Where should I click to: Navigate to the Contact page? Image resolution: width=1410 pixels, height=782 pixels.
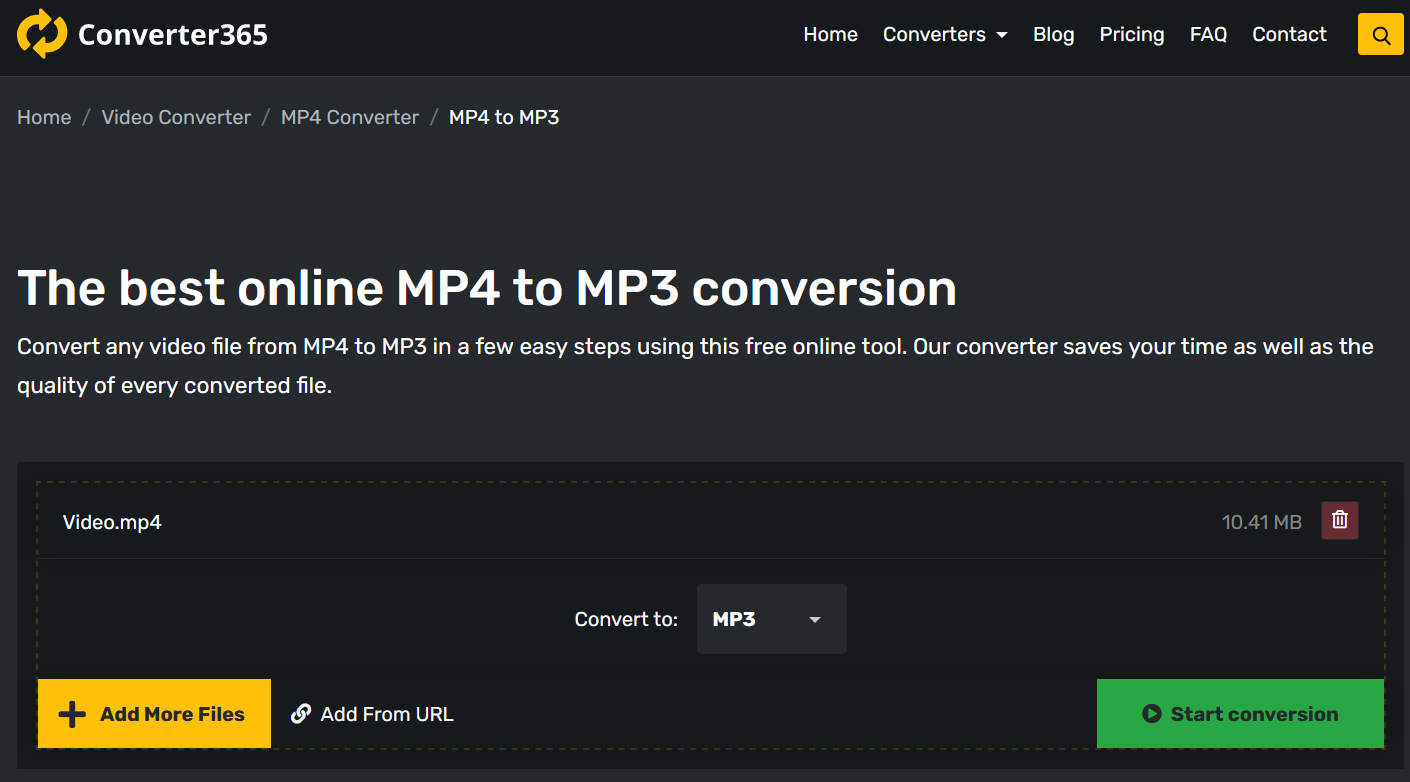1289,35
